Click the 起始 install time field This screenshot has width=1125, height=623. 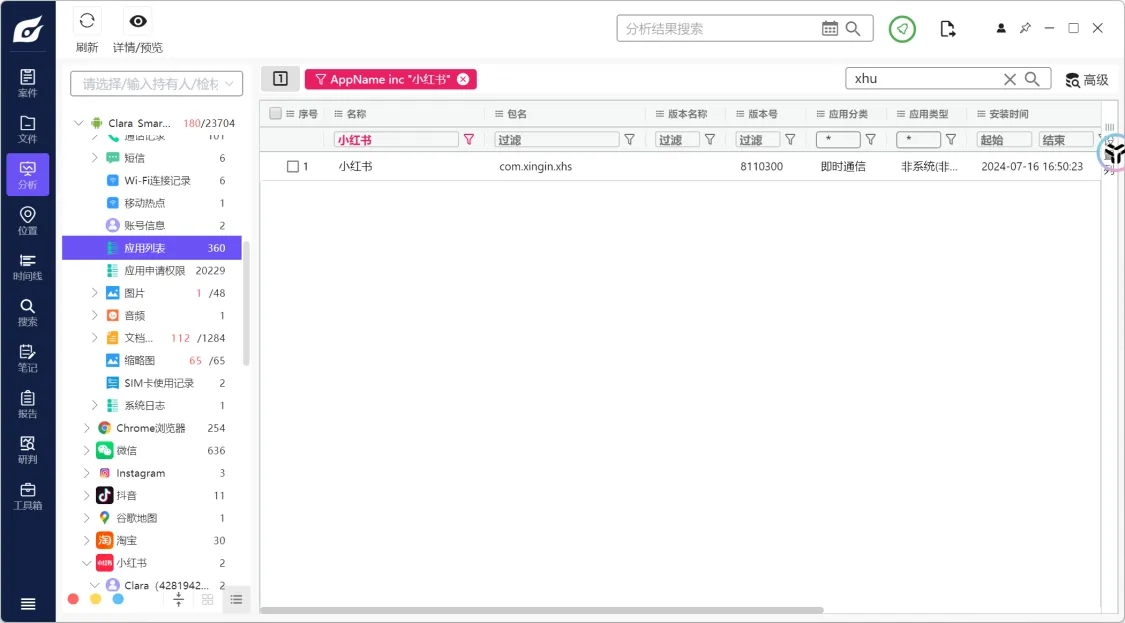pos(1004,139)
